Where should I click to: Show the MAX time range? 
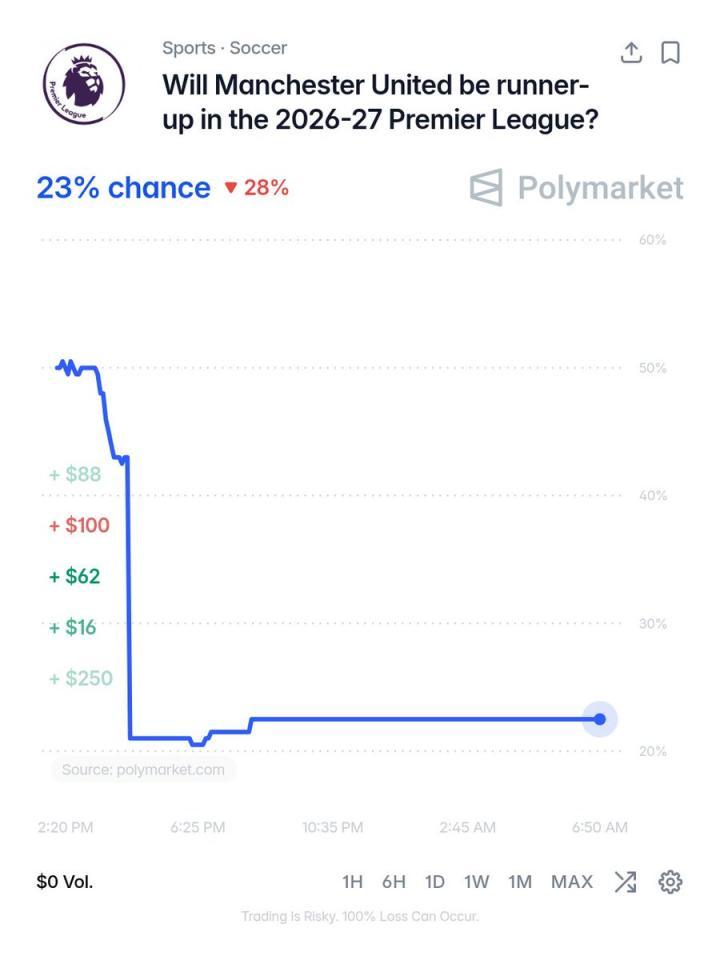click(x=572, y=882)
